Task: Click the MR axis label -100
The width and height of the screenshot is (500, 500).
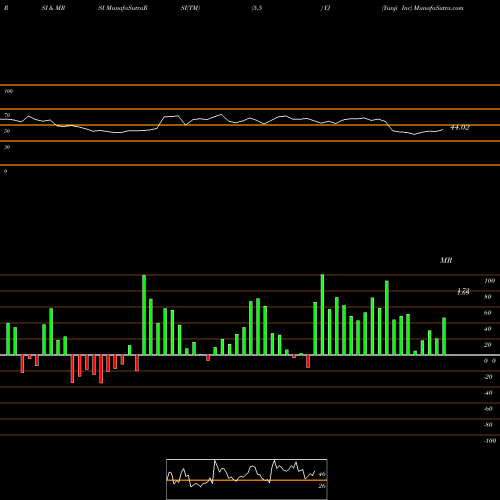Action: tap(489, 441)
